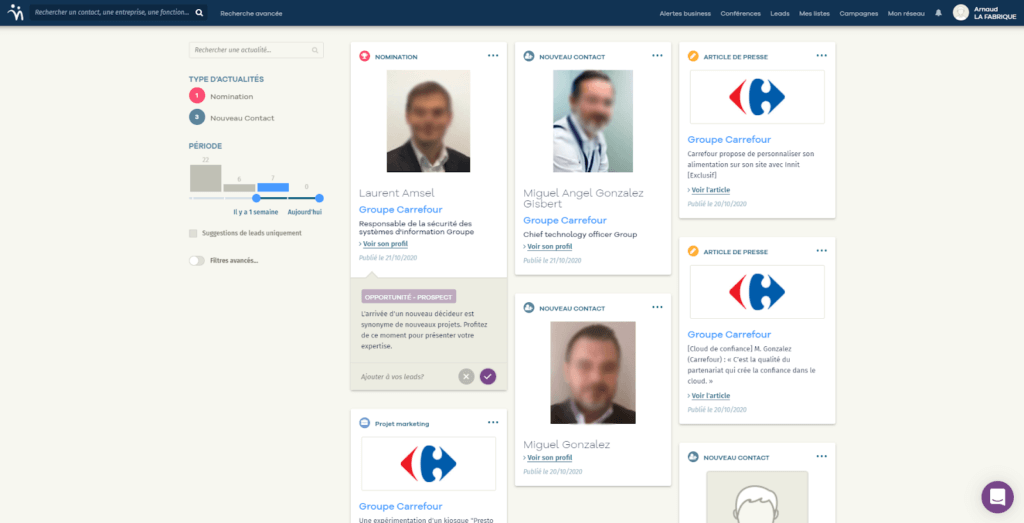Viewport: 1024px width, 523px height.
Task: Open 'Alertes business' menu item
Action: tap(685, 13)
